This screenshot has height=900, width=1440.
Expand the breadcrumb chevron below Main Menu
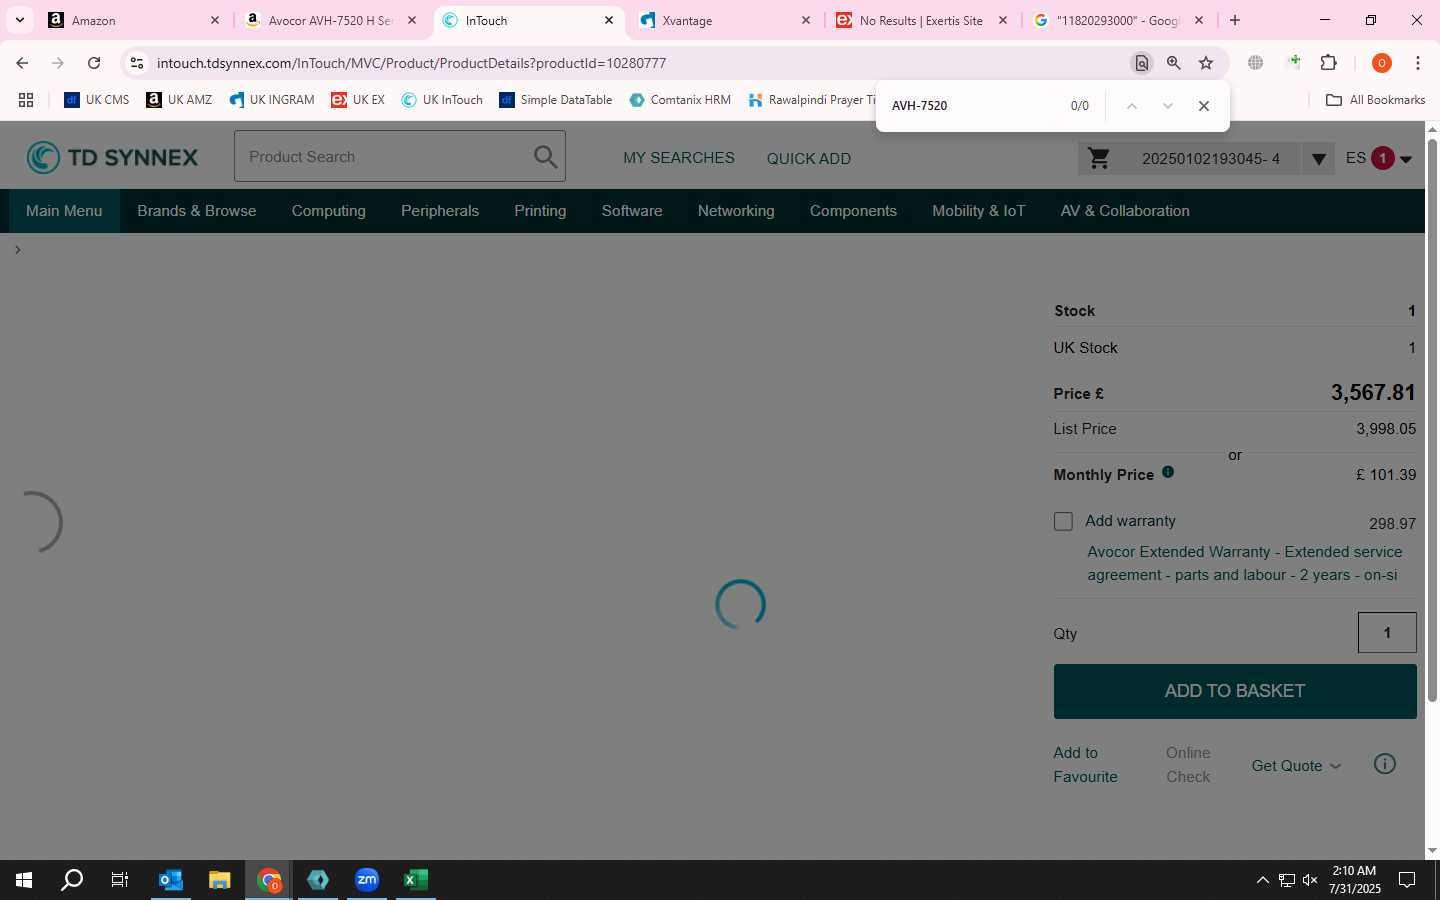(17, 250)
